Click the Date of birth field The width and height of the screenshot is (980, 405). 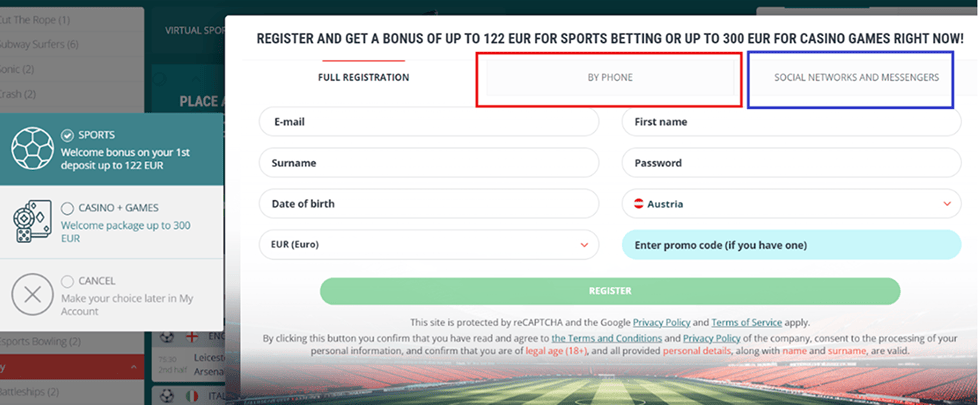click(428, 204)
